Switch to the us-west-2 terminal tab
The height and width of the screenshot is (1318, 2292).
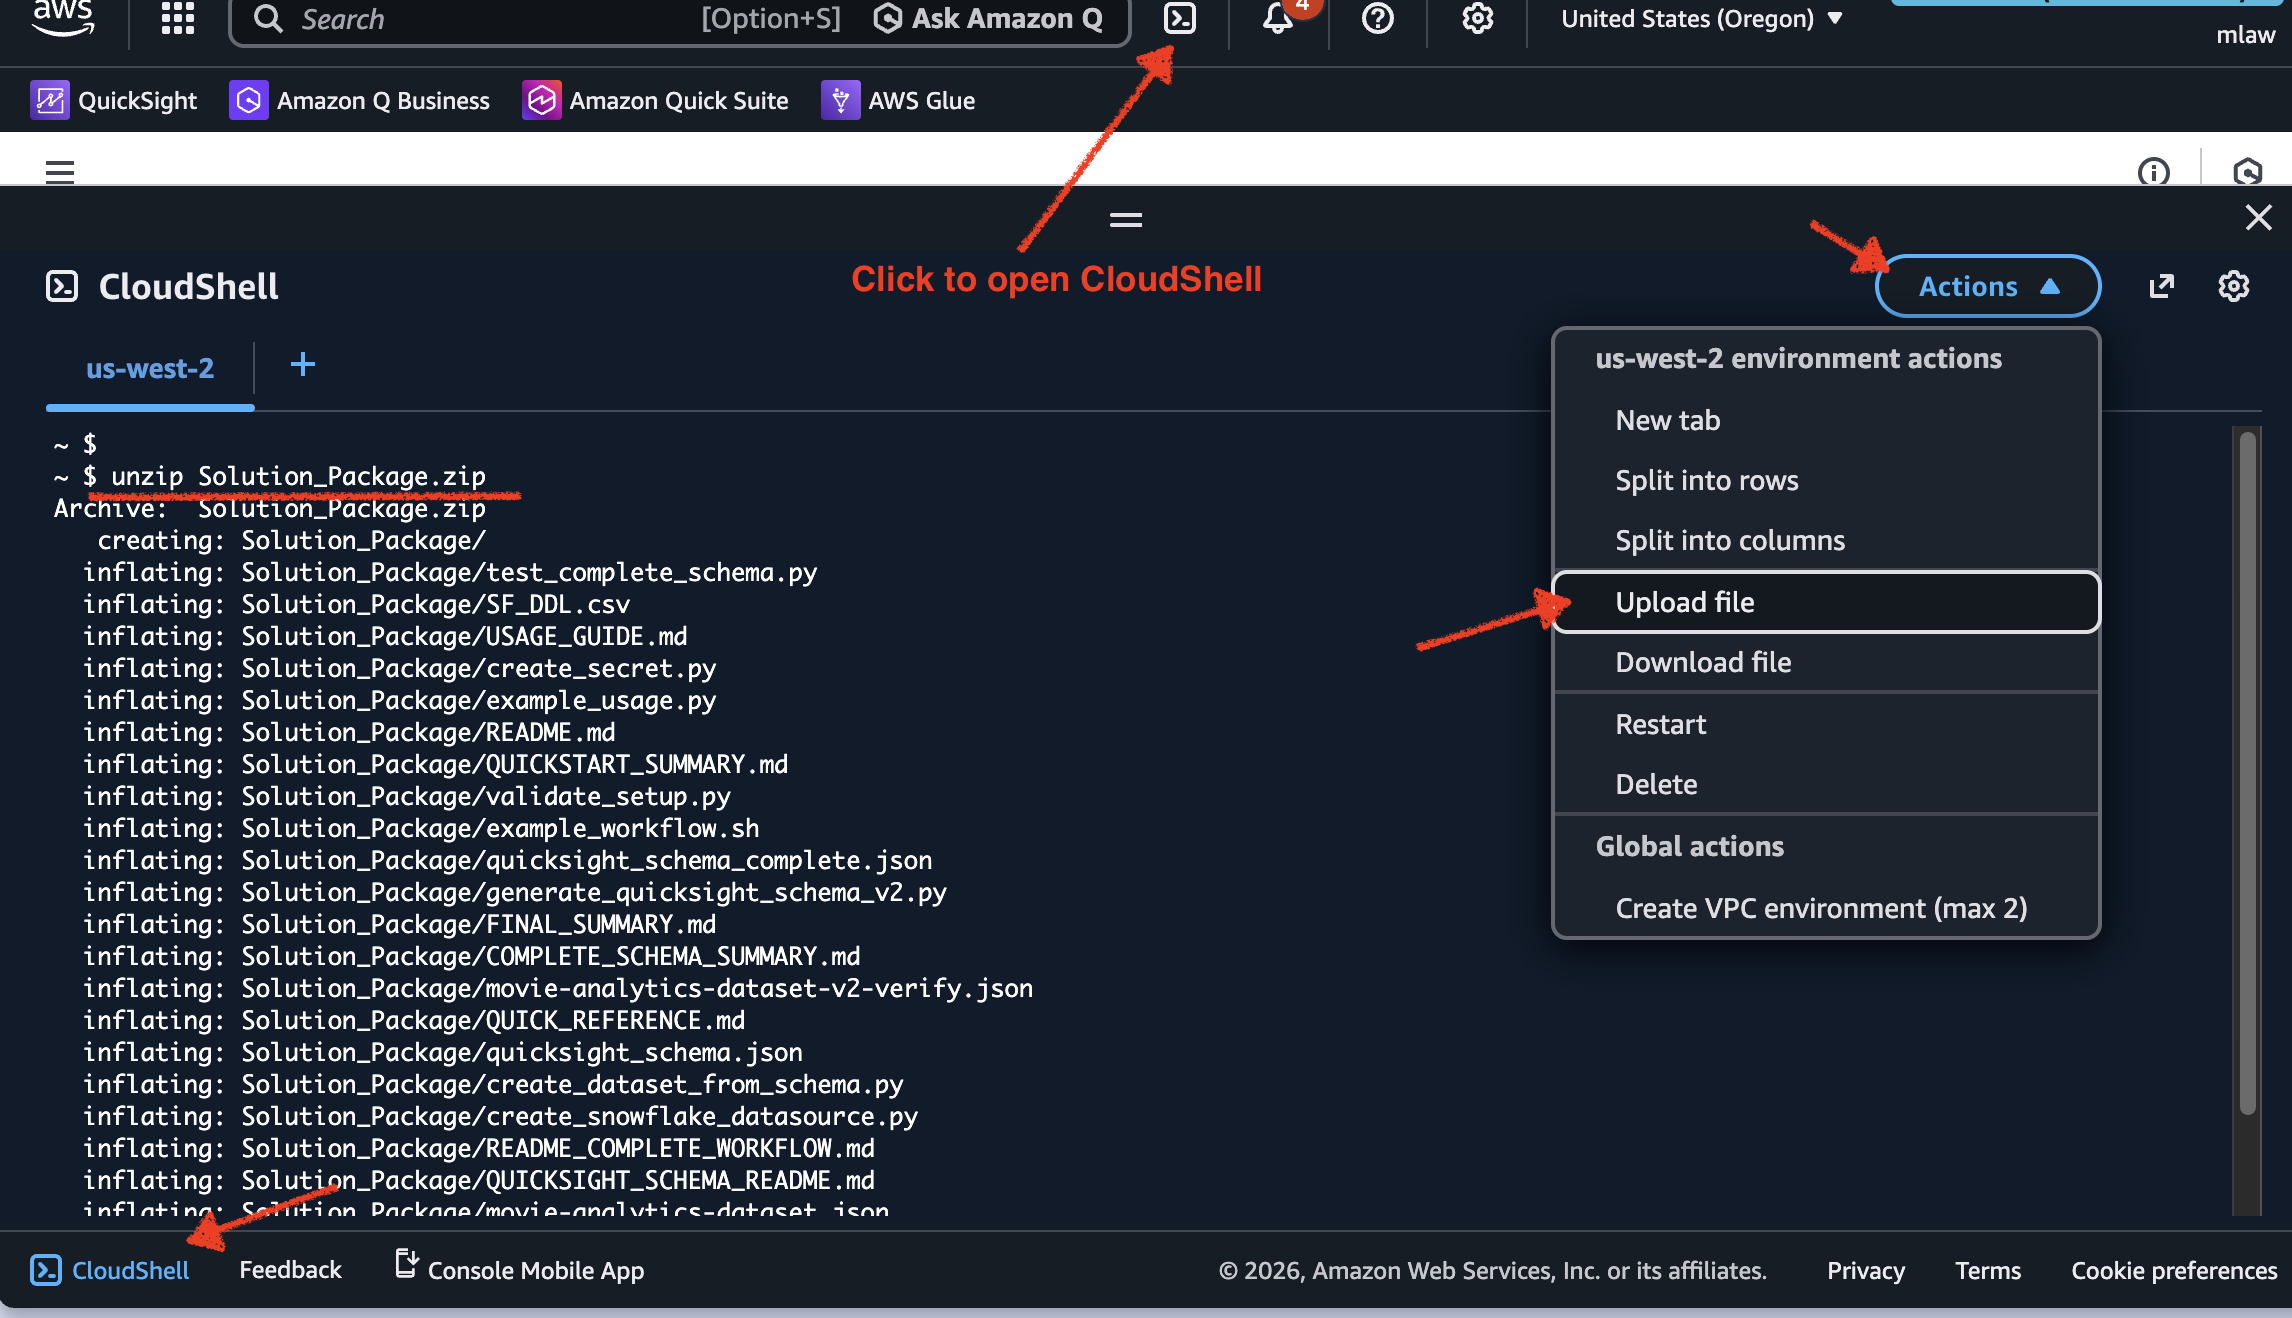(150, 369)
